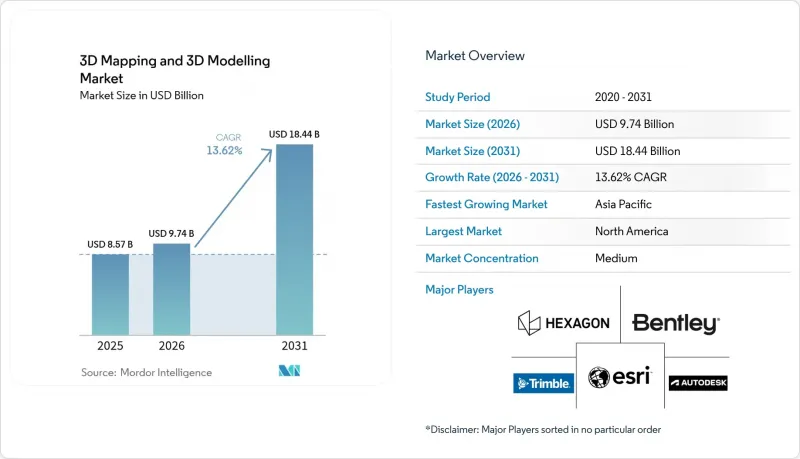Click the Major Players heading
Image resolution: width=800 pixels, height=459 pixels.
tap(459, 290)
